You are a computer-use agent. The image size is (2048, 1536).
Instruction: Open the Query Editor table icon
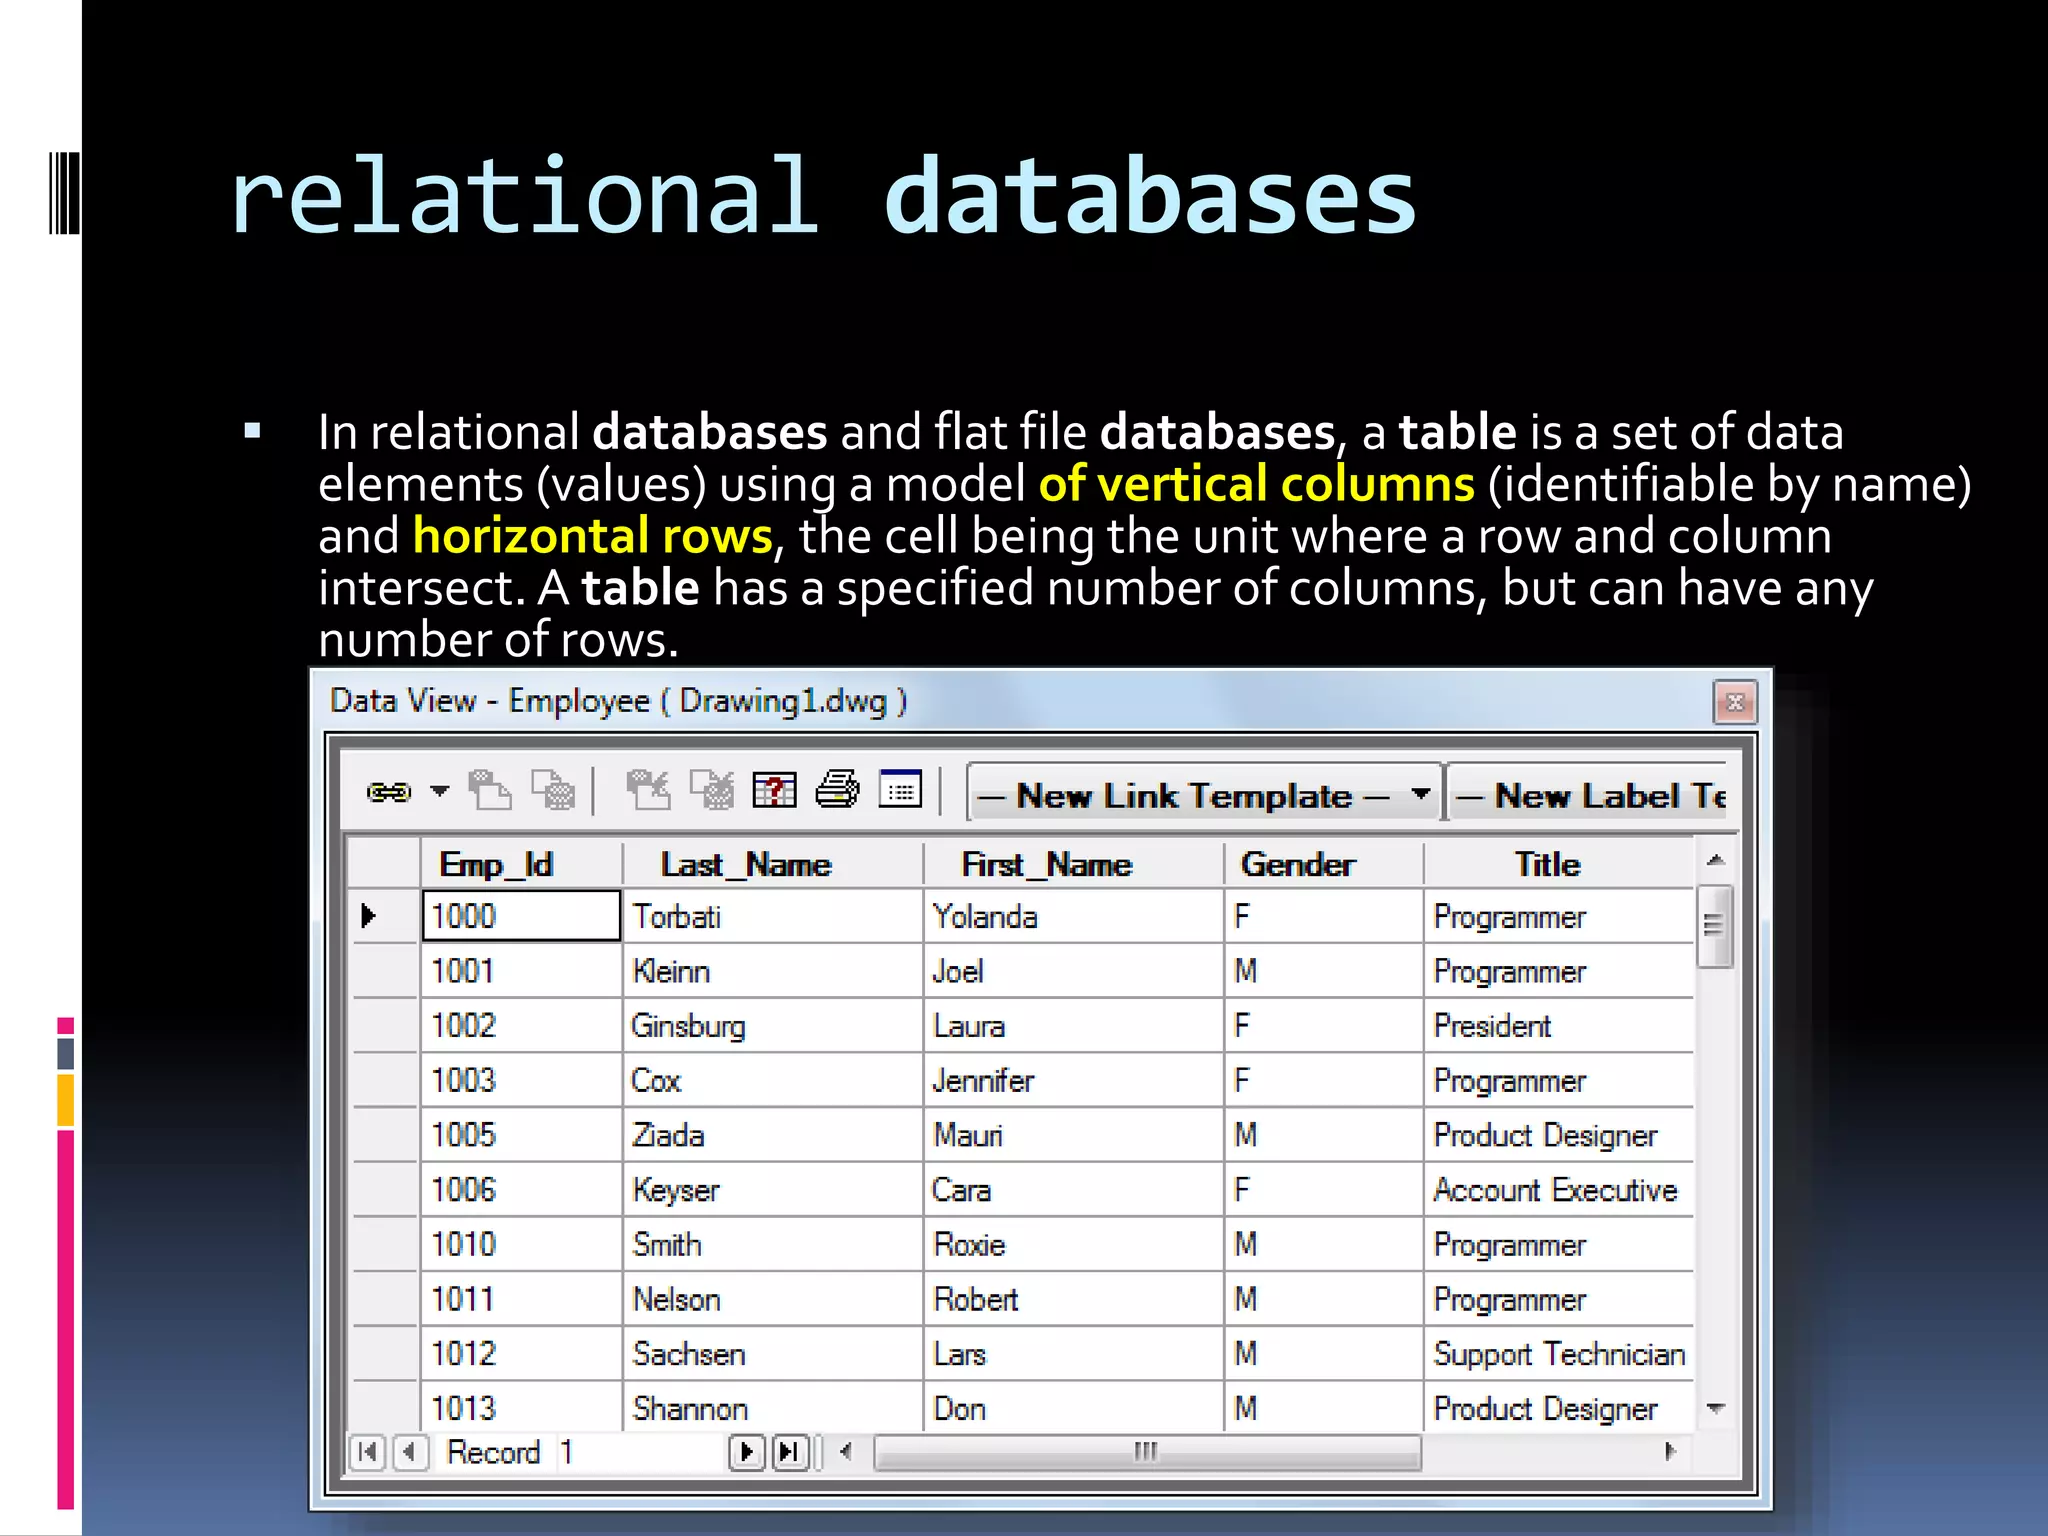(x=774, y=791)
